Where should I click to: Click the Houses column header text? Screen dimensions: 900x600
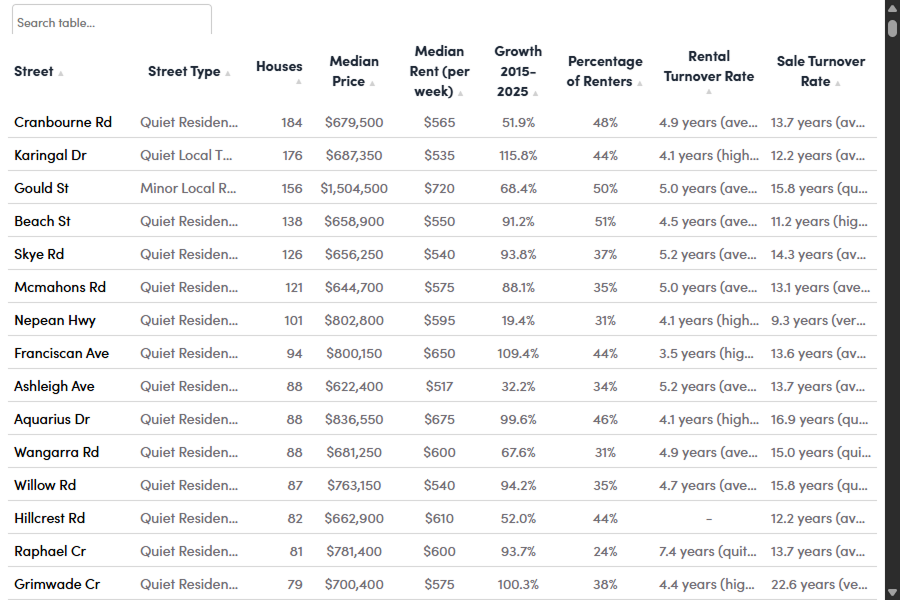[279, 66]
